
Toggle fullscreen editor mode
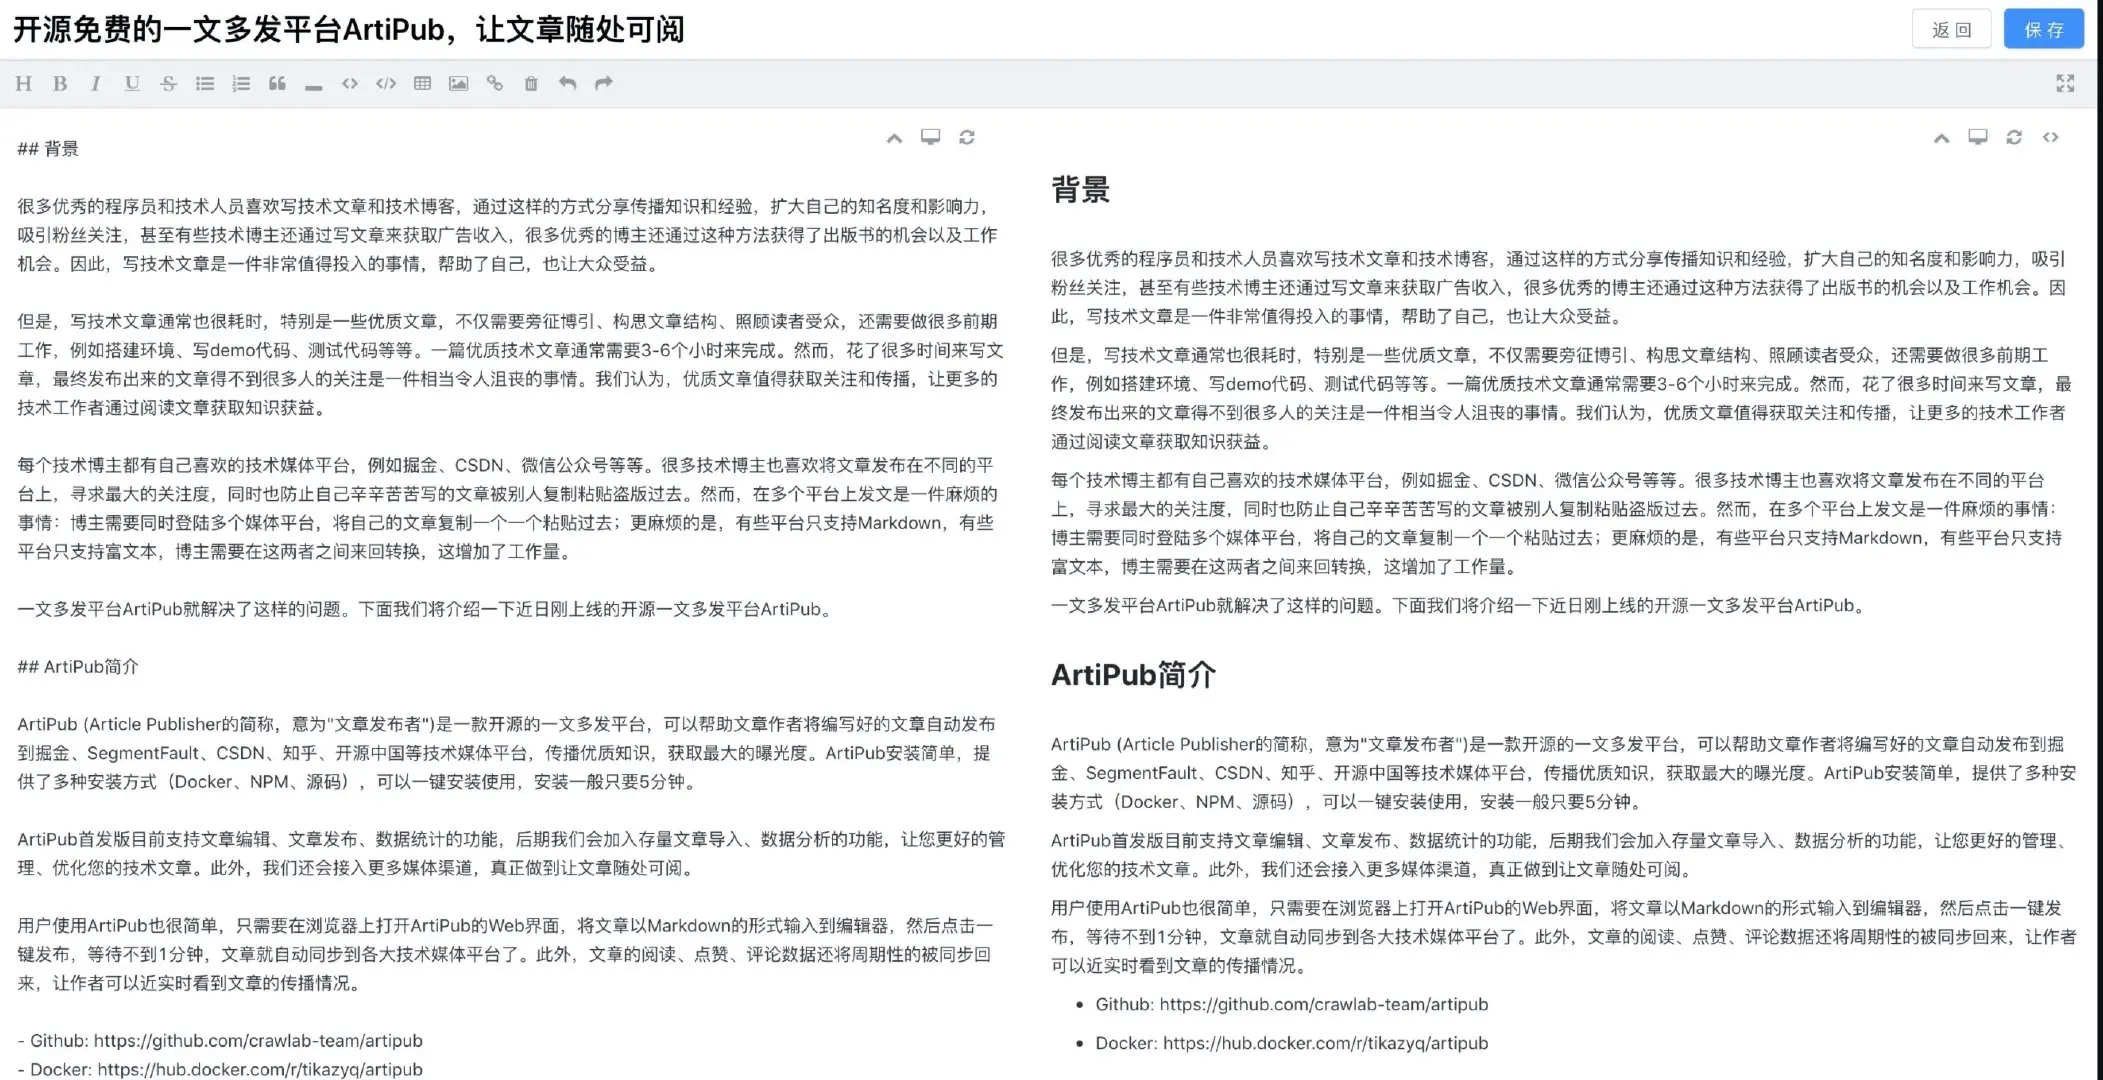tap(2065, 84)
